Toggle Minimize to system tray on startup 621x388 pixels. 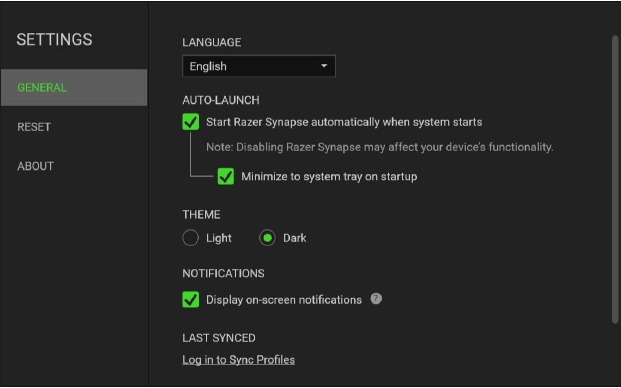coord(226,176)
